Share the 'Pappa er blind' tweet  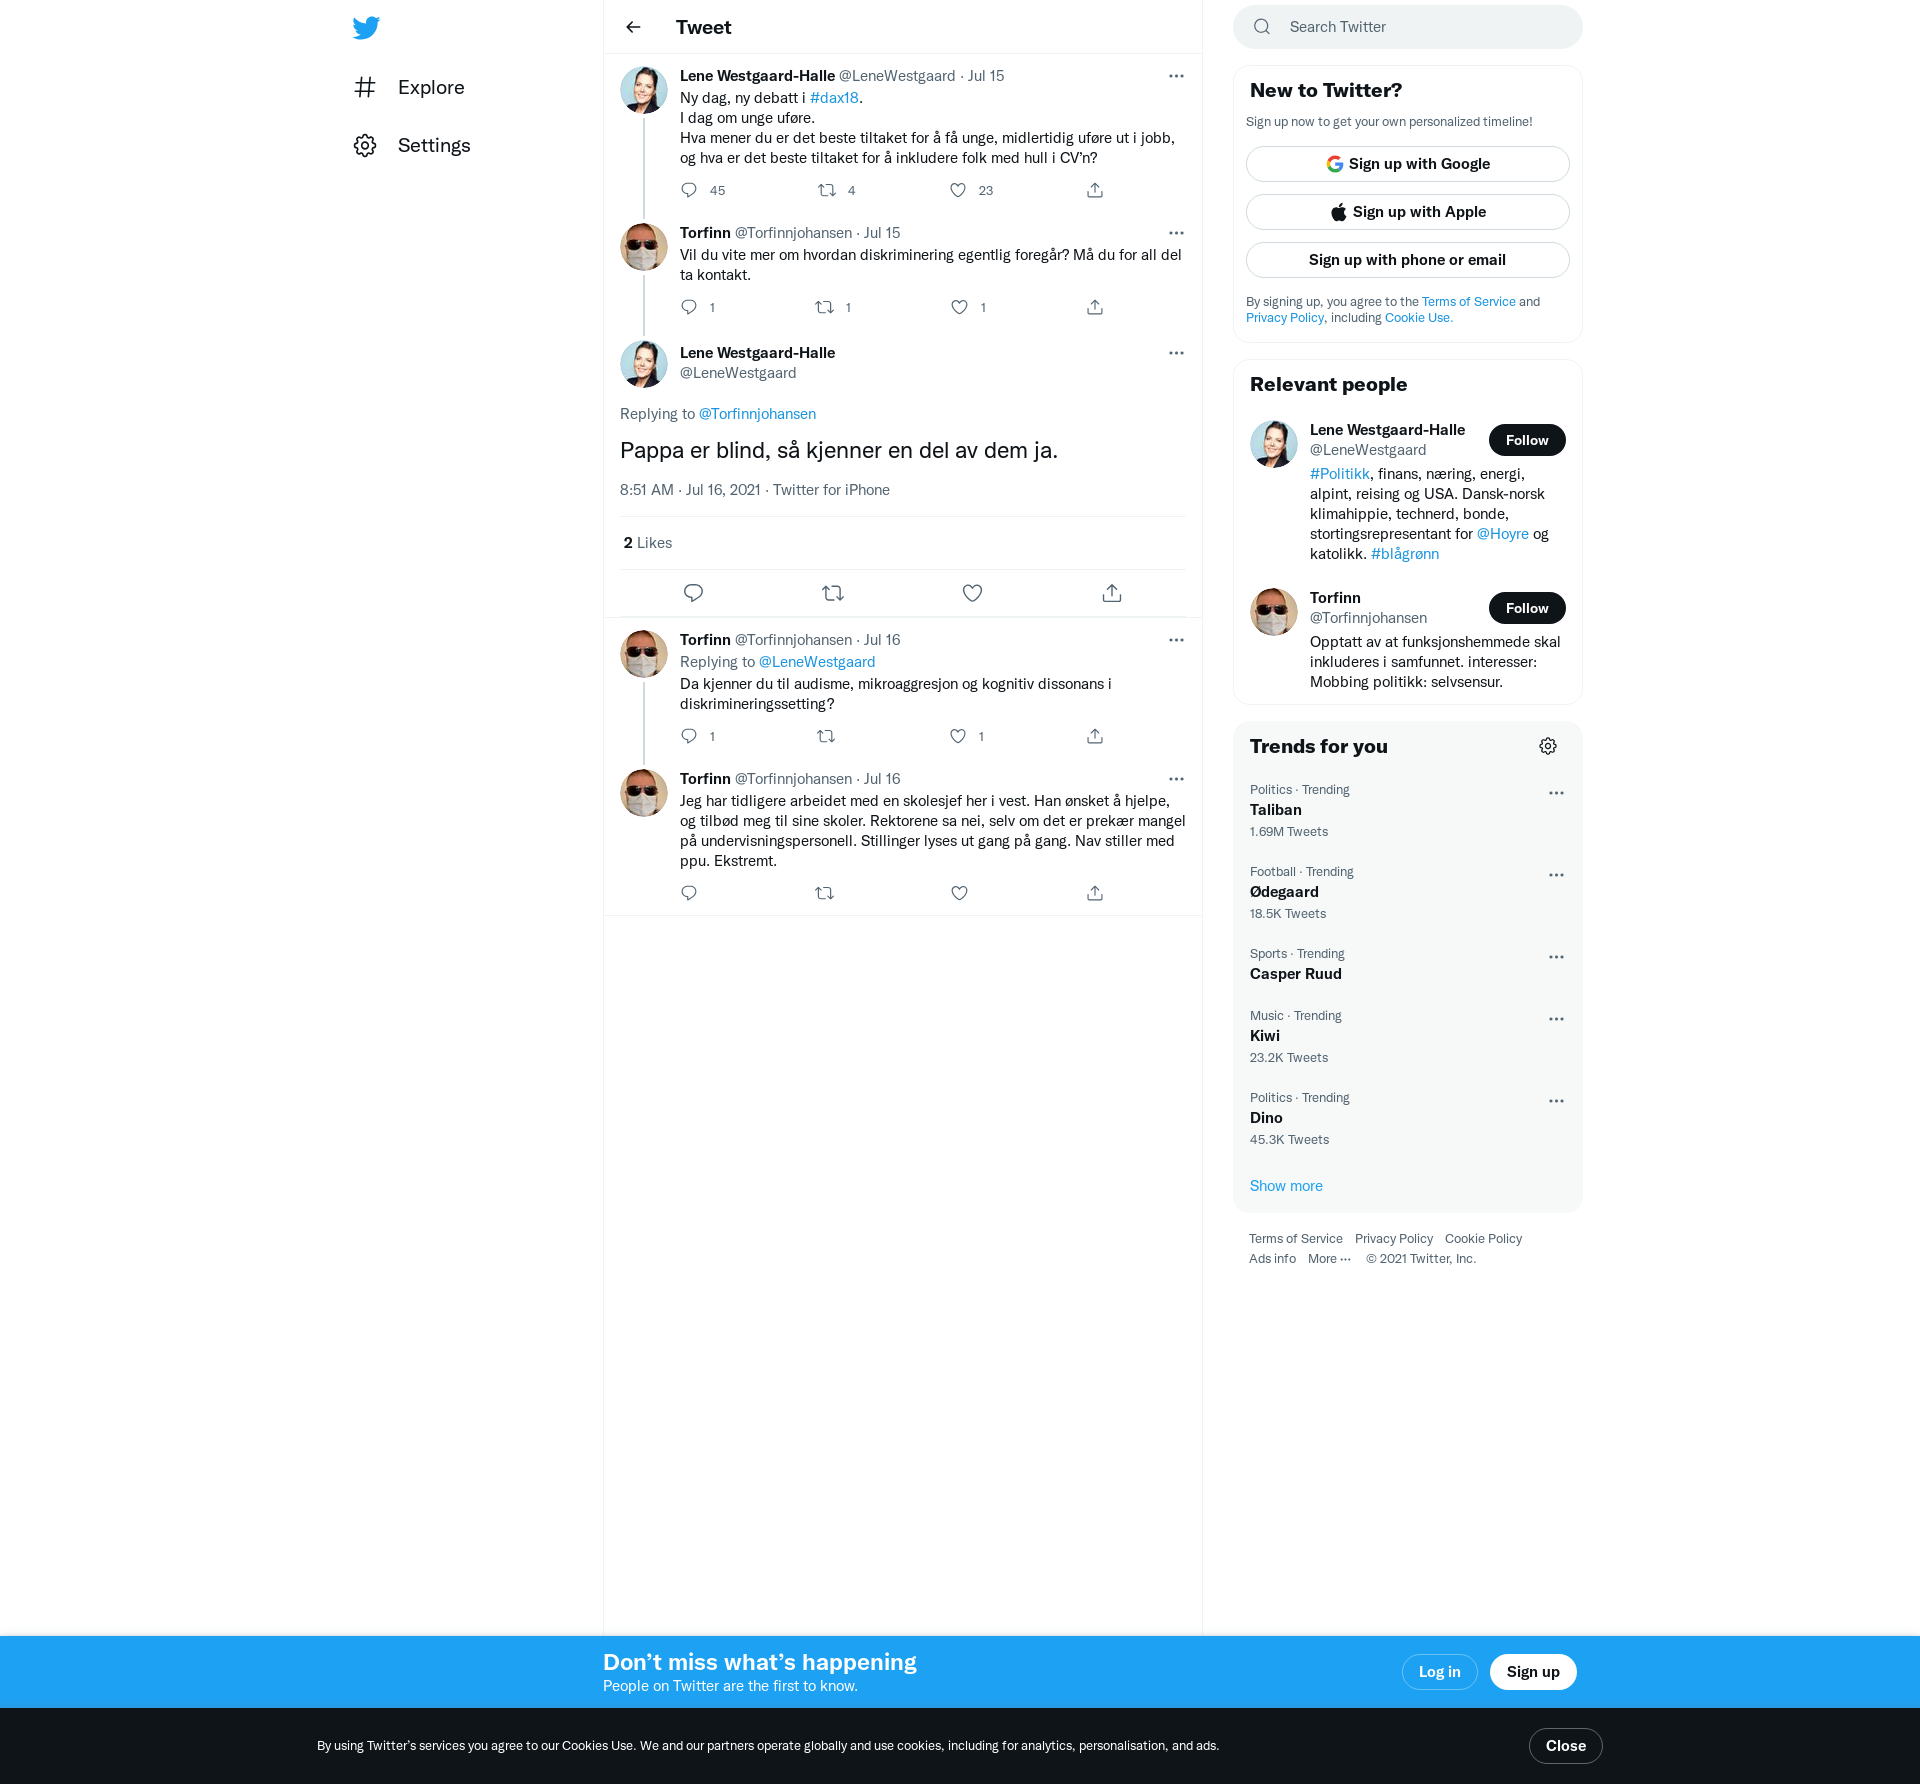(x=1112, y=593)
